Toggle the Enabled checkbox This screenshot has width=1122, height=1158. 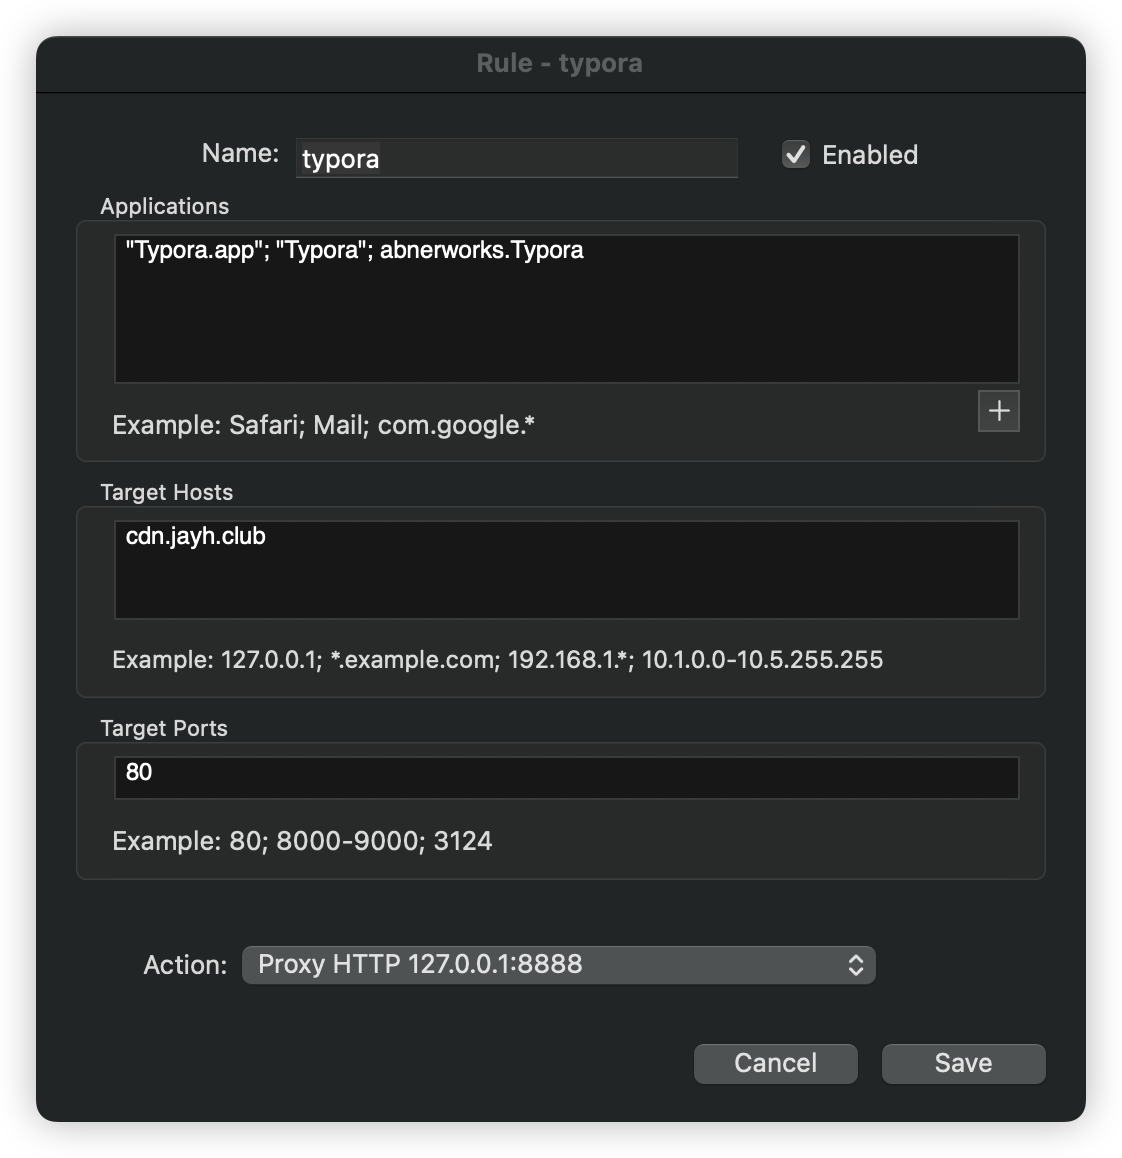(796, 155)
